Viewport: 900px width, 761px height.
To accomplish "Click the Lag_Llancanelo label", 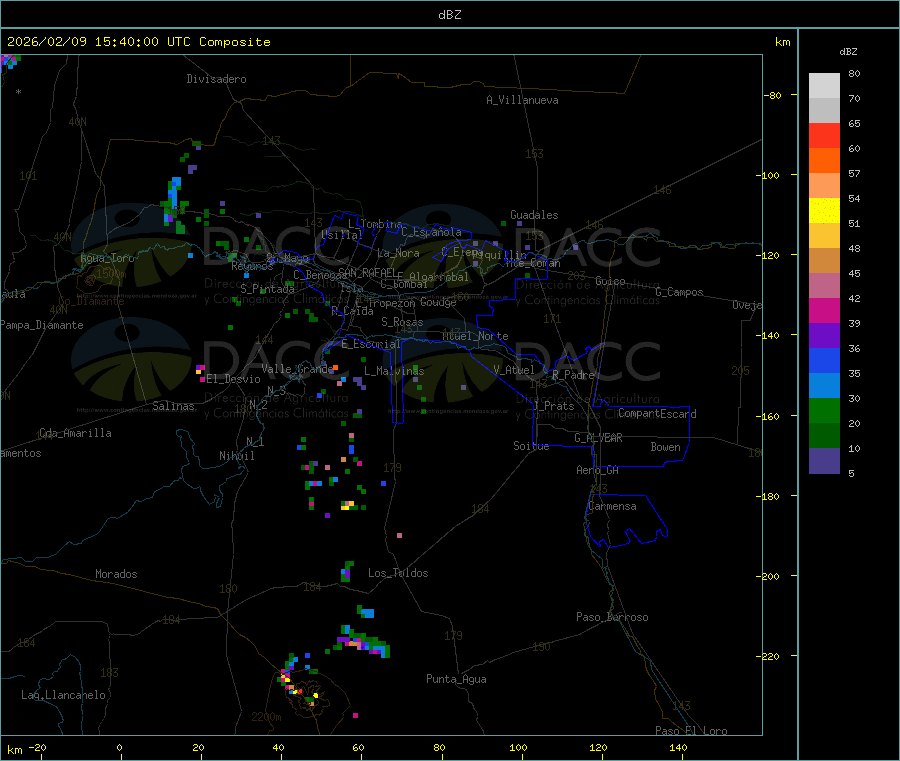I will click(64, 694).
